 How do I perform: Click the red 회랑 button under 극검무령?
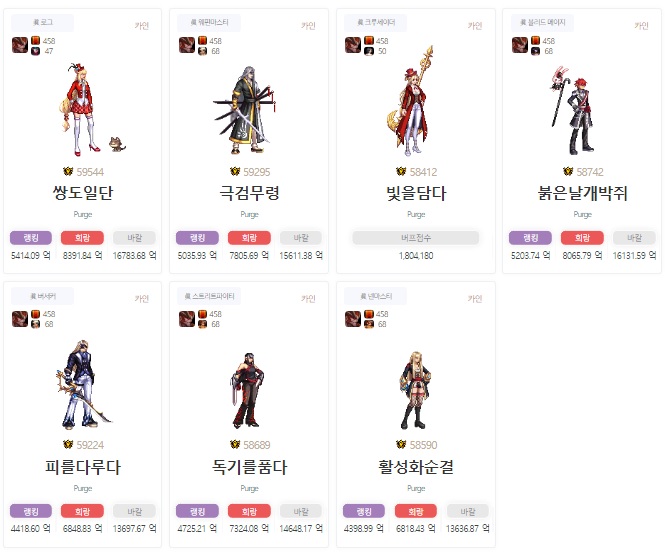click(249, 238)
